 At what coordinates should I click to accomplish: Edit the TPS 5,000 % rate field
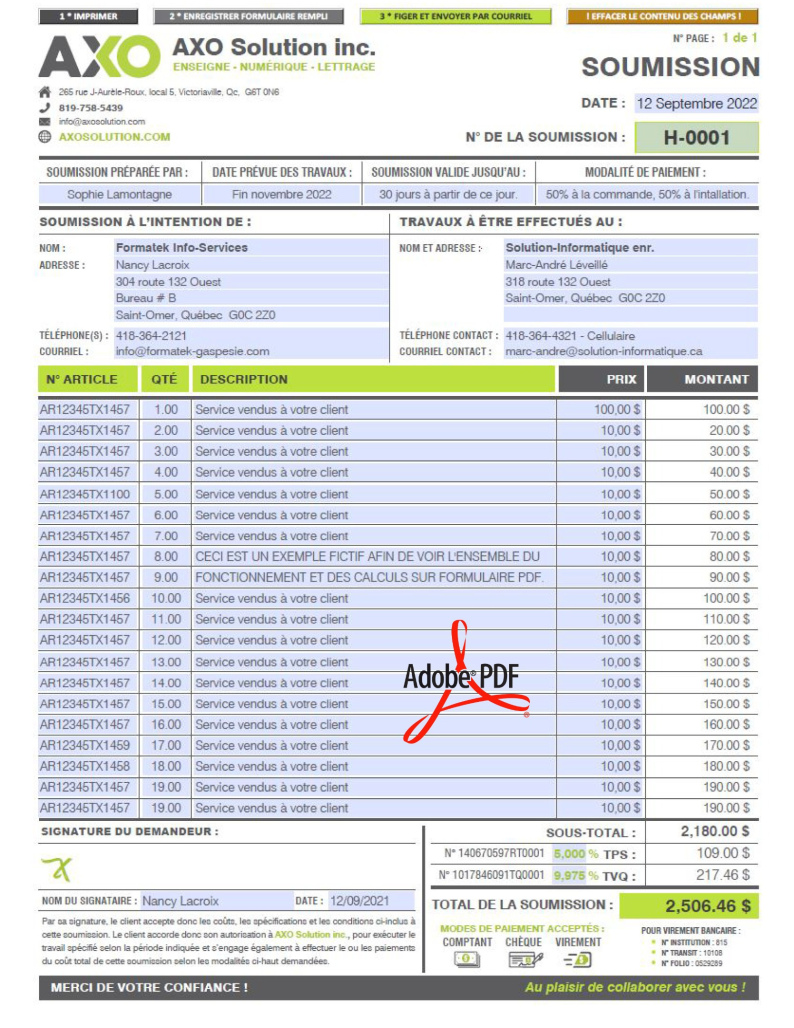569,854
